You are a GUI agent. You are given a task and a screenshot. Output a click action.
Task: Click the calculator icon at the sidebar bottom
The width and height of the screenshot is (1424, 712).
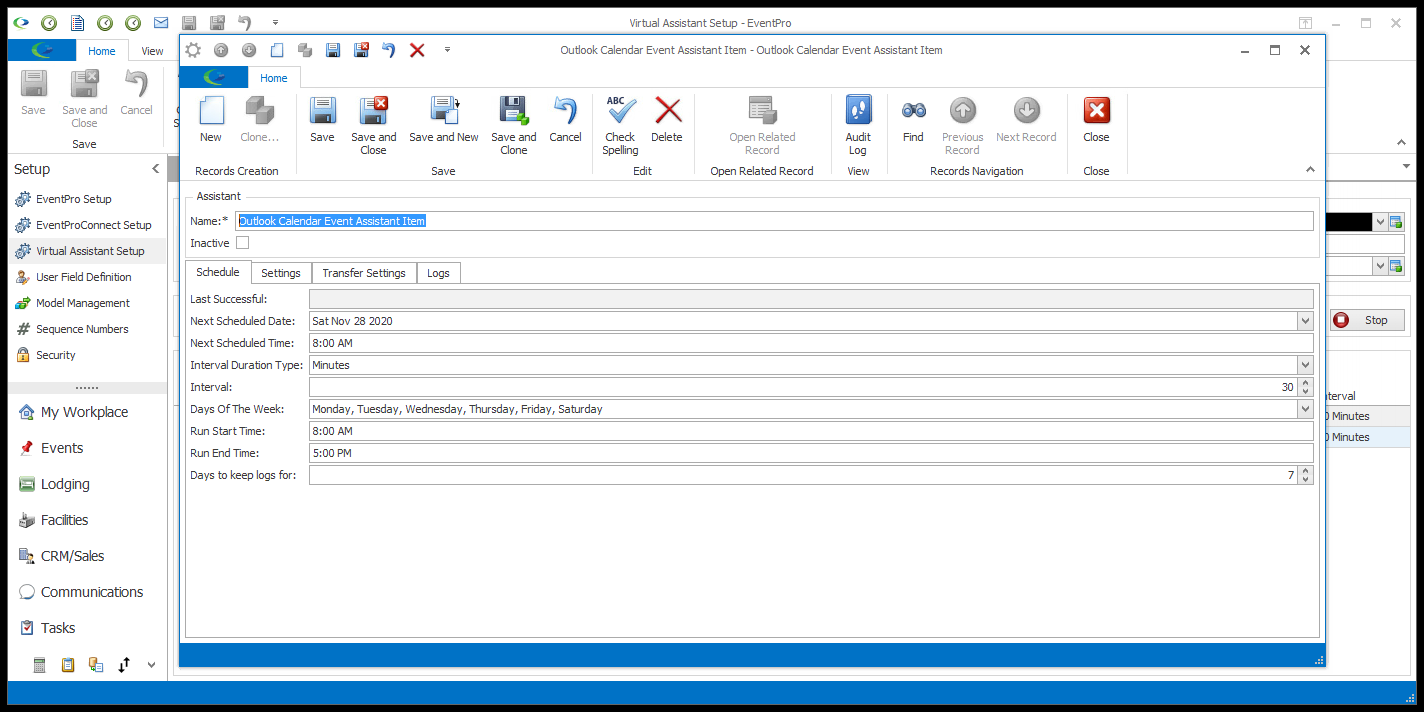(40, 664)
